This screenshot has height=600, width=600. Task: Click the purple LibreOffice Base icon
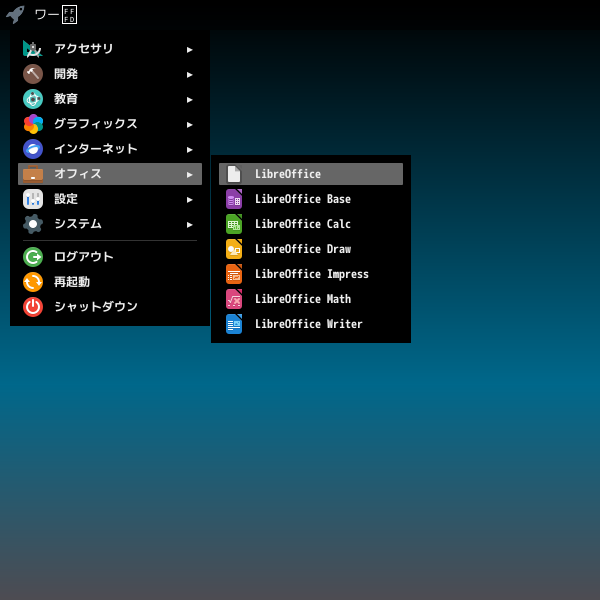[234, 199]
